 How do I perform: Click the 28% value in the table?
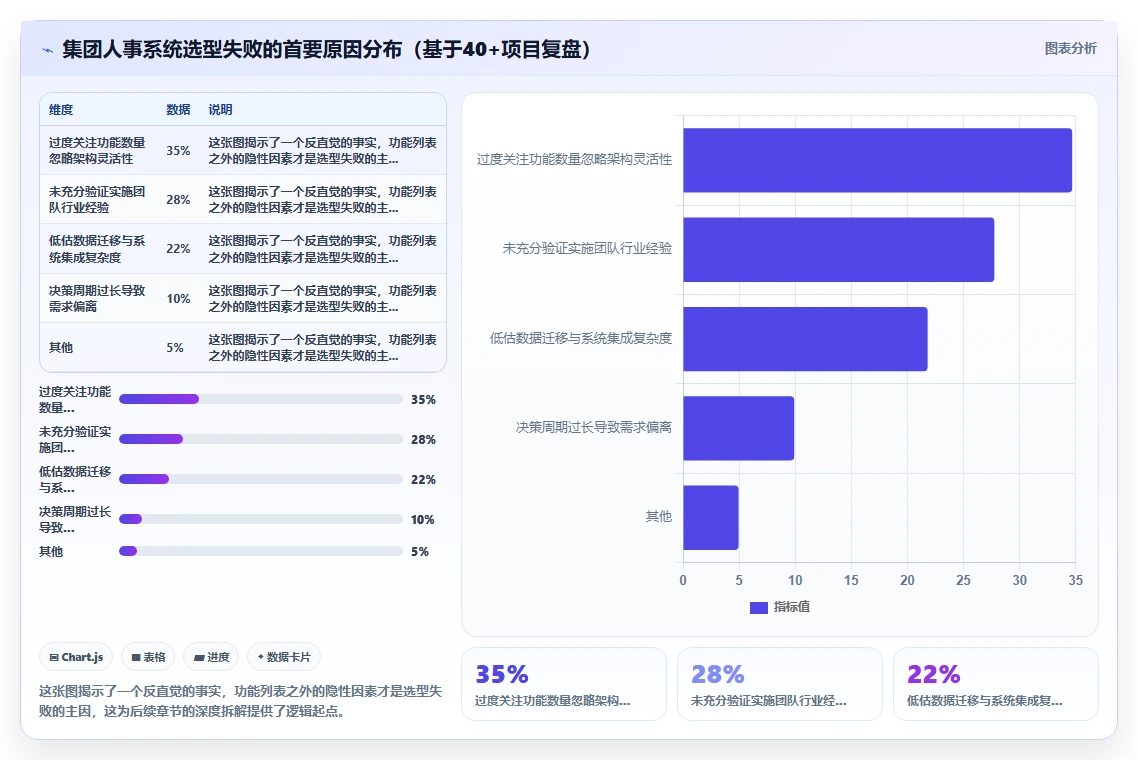[x=179, y=200]
